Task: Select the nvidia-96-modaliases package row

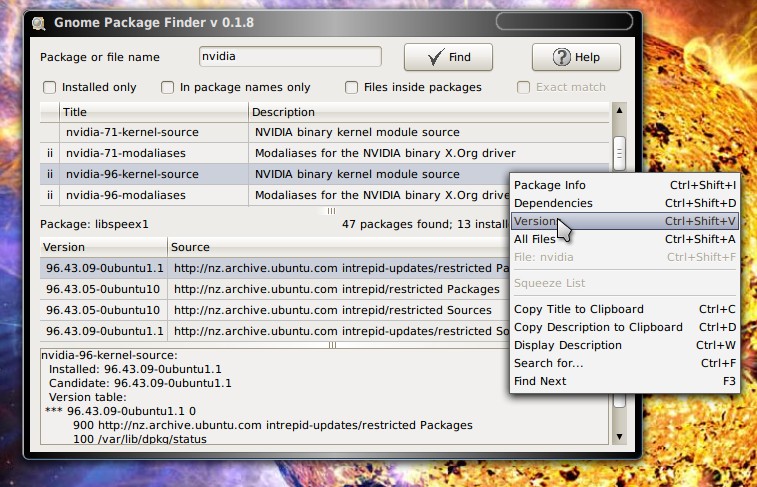Action: [275, 195]
